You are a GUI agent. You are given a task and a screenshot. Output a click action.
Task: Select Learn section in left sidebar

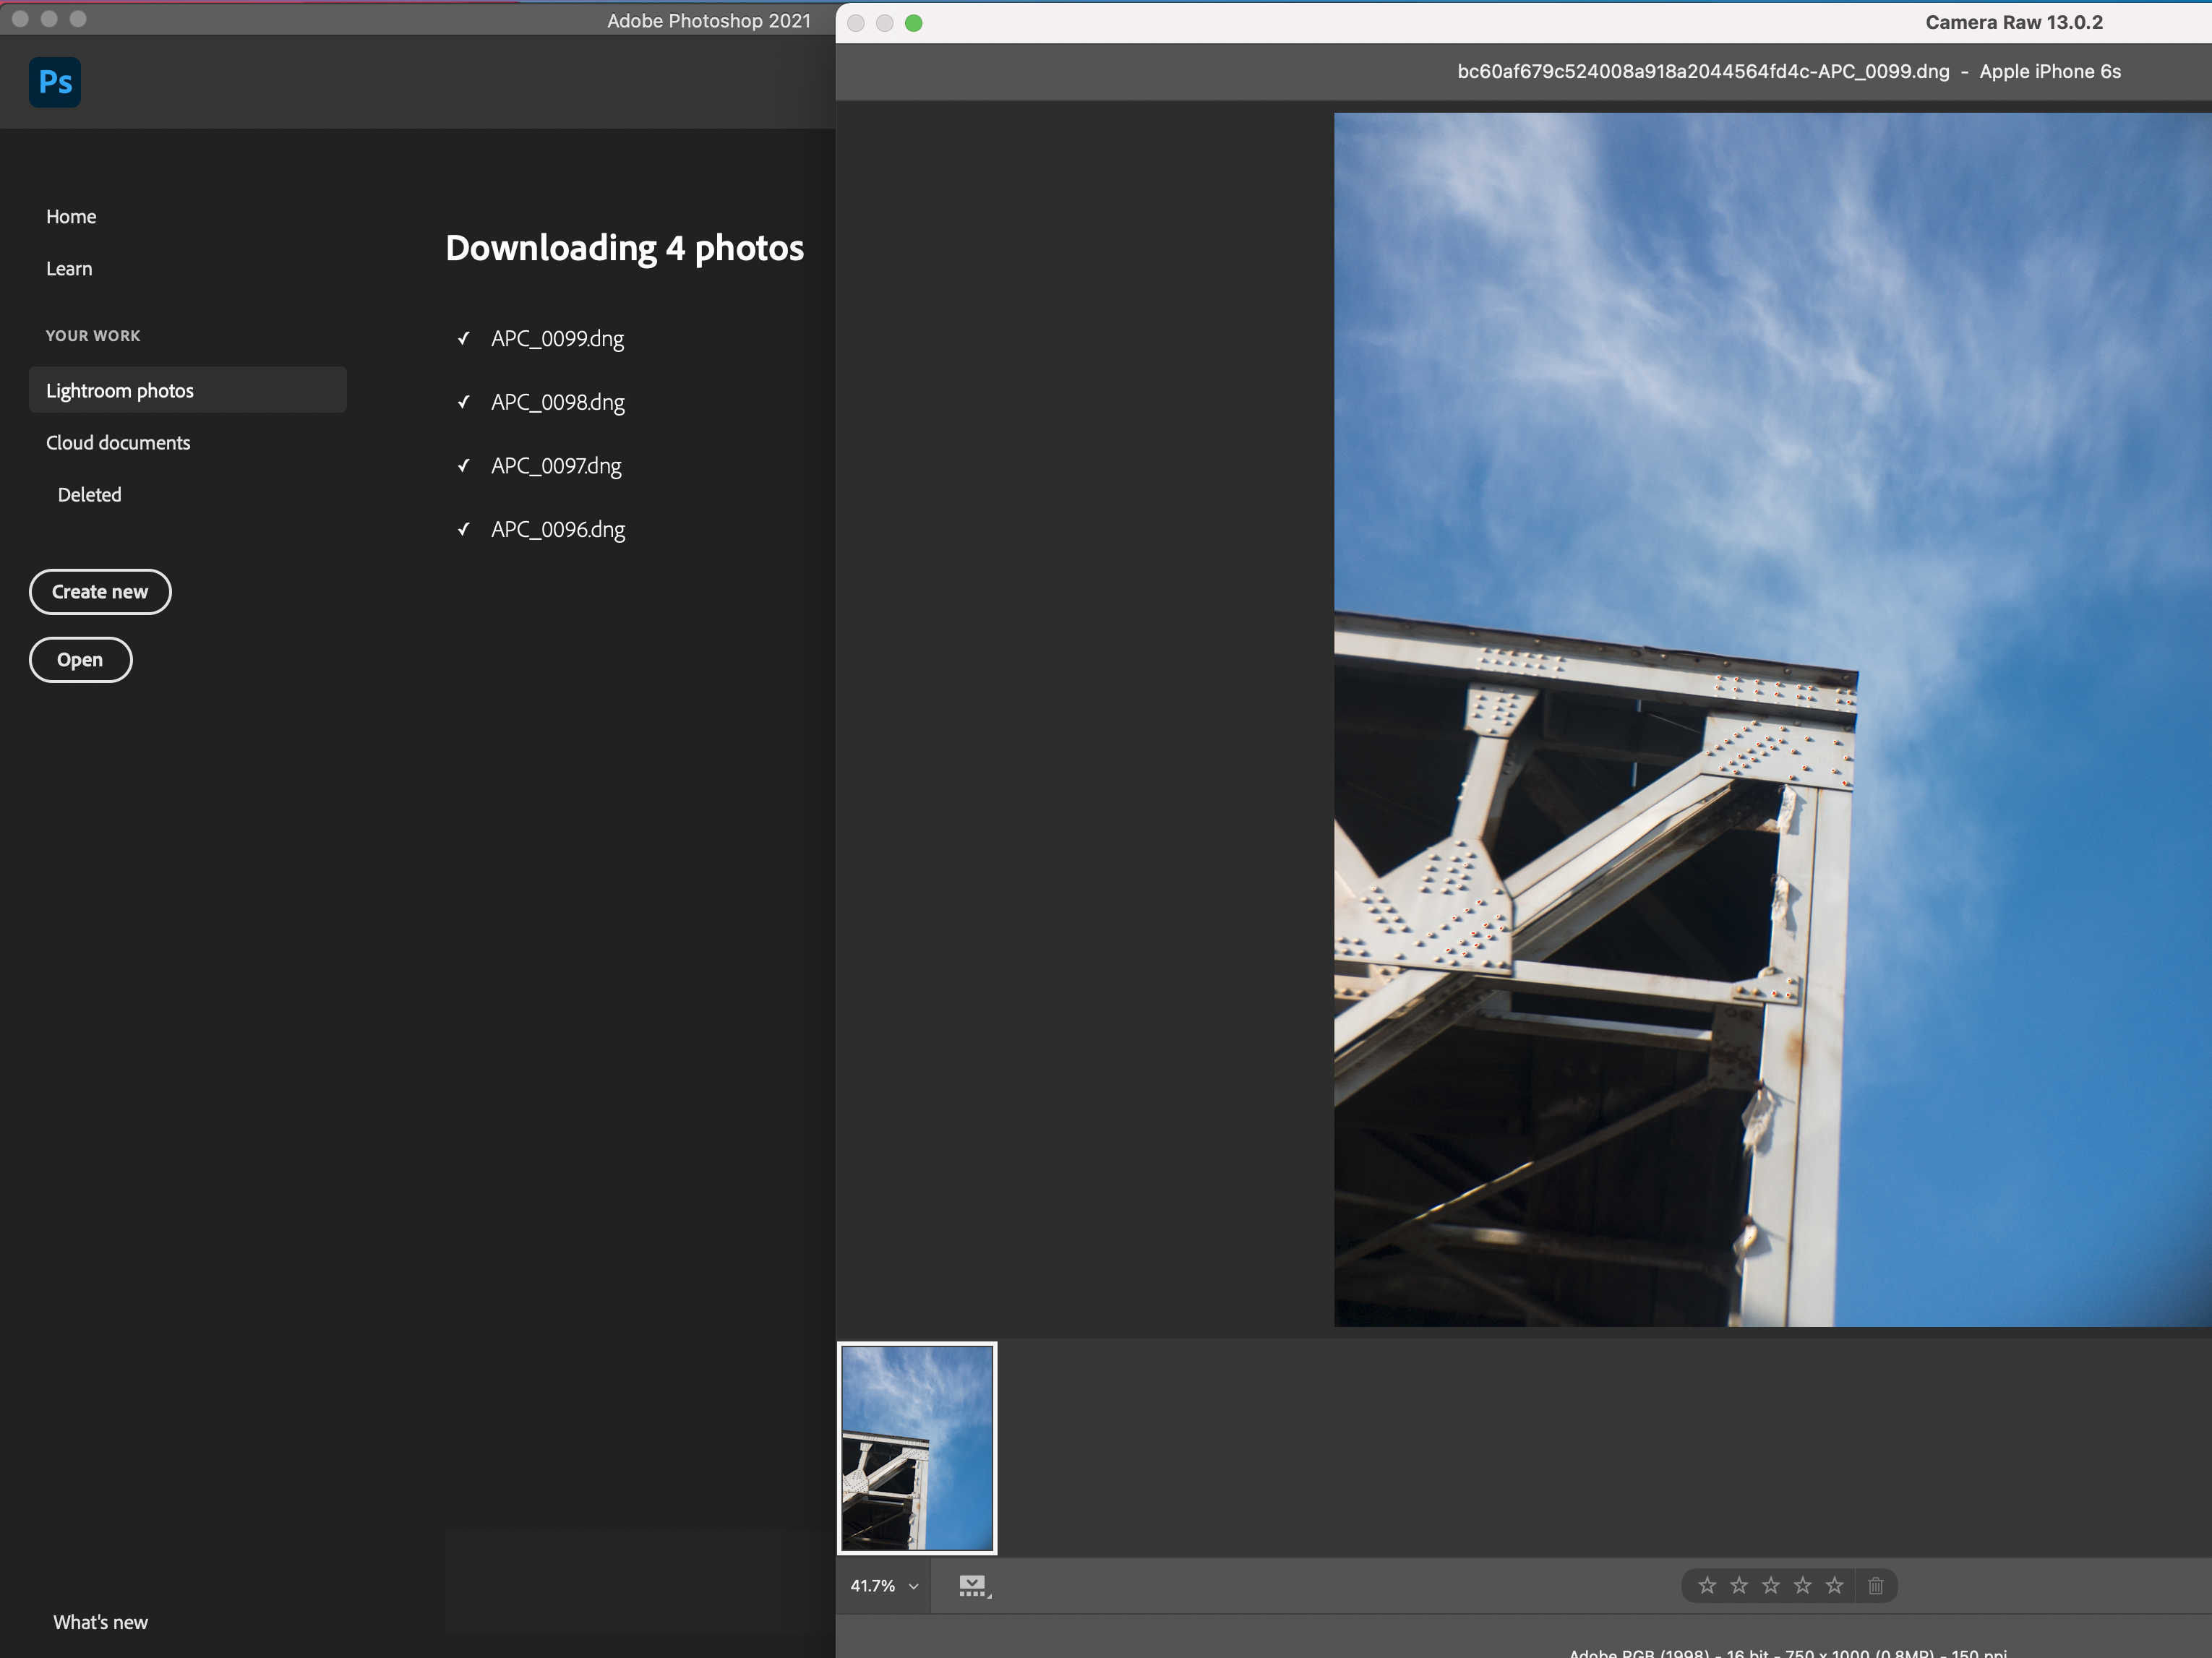pyautogui.click(x=68, y=268)
